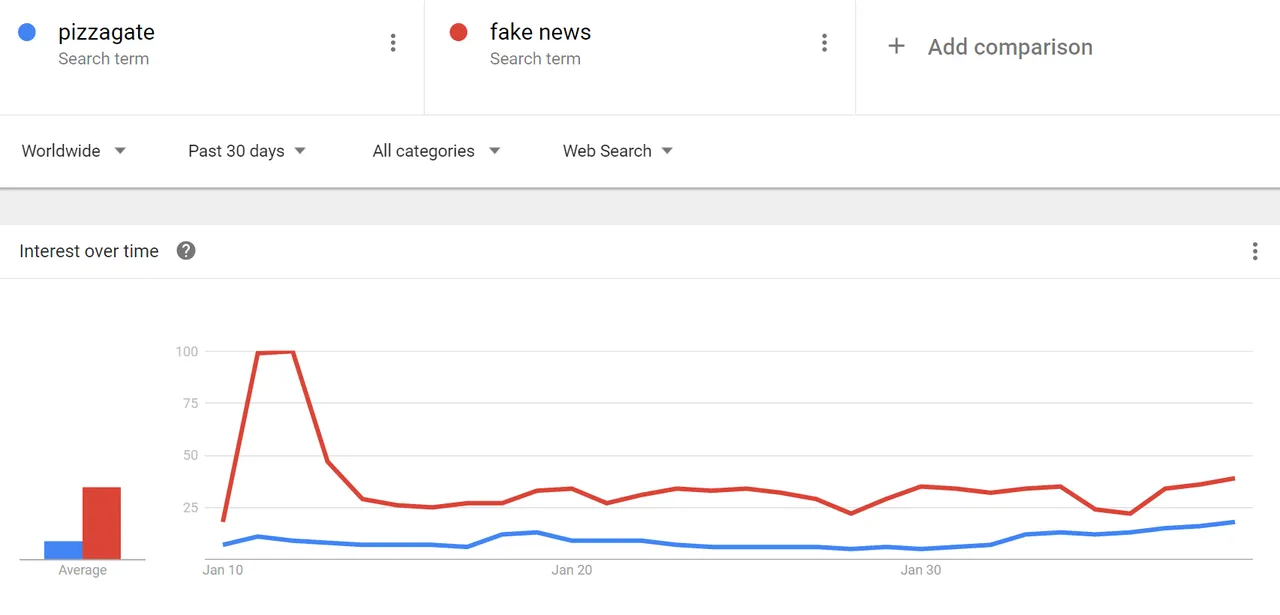Open the Past 30 days time range dropdown

[x=247, y=151]
